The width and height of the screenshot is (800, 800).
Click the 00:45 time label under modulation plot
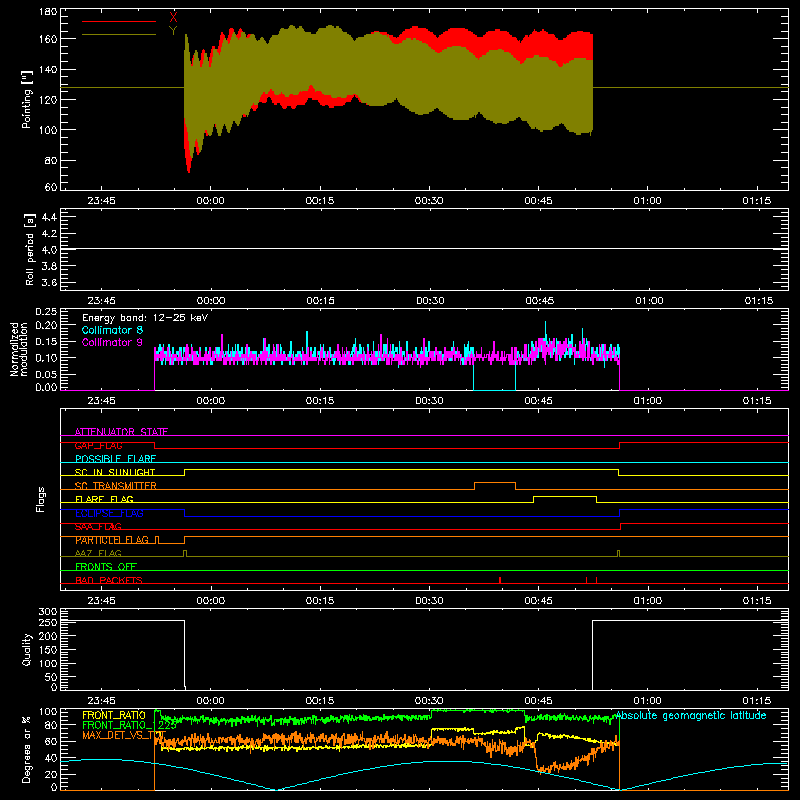[538, 401]
